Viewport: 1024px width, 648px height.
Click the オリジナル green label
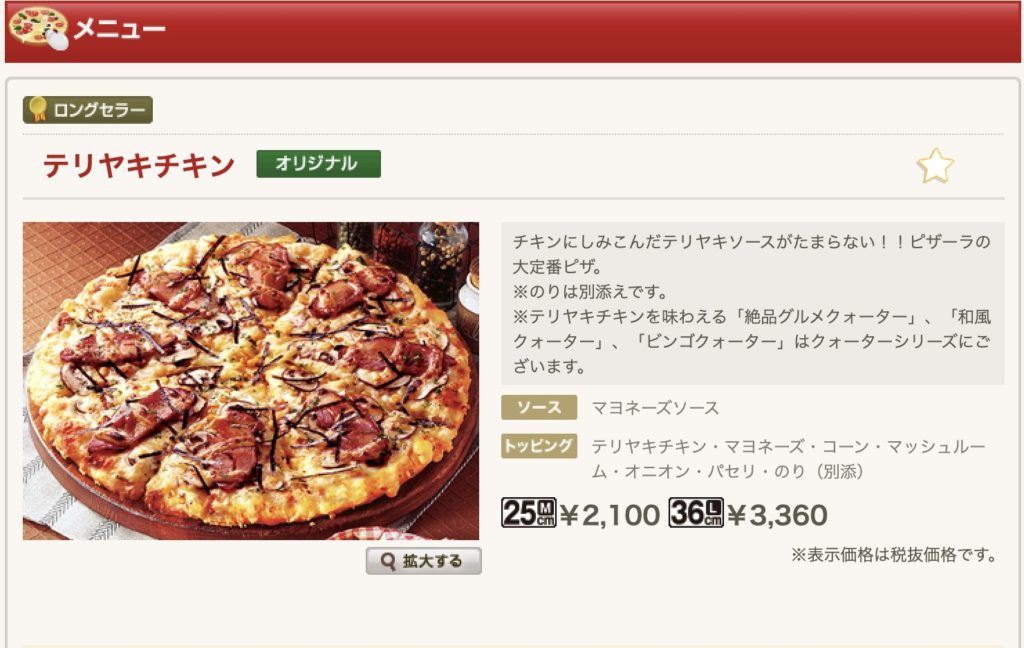(319, 163)
